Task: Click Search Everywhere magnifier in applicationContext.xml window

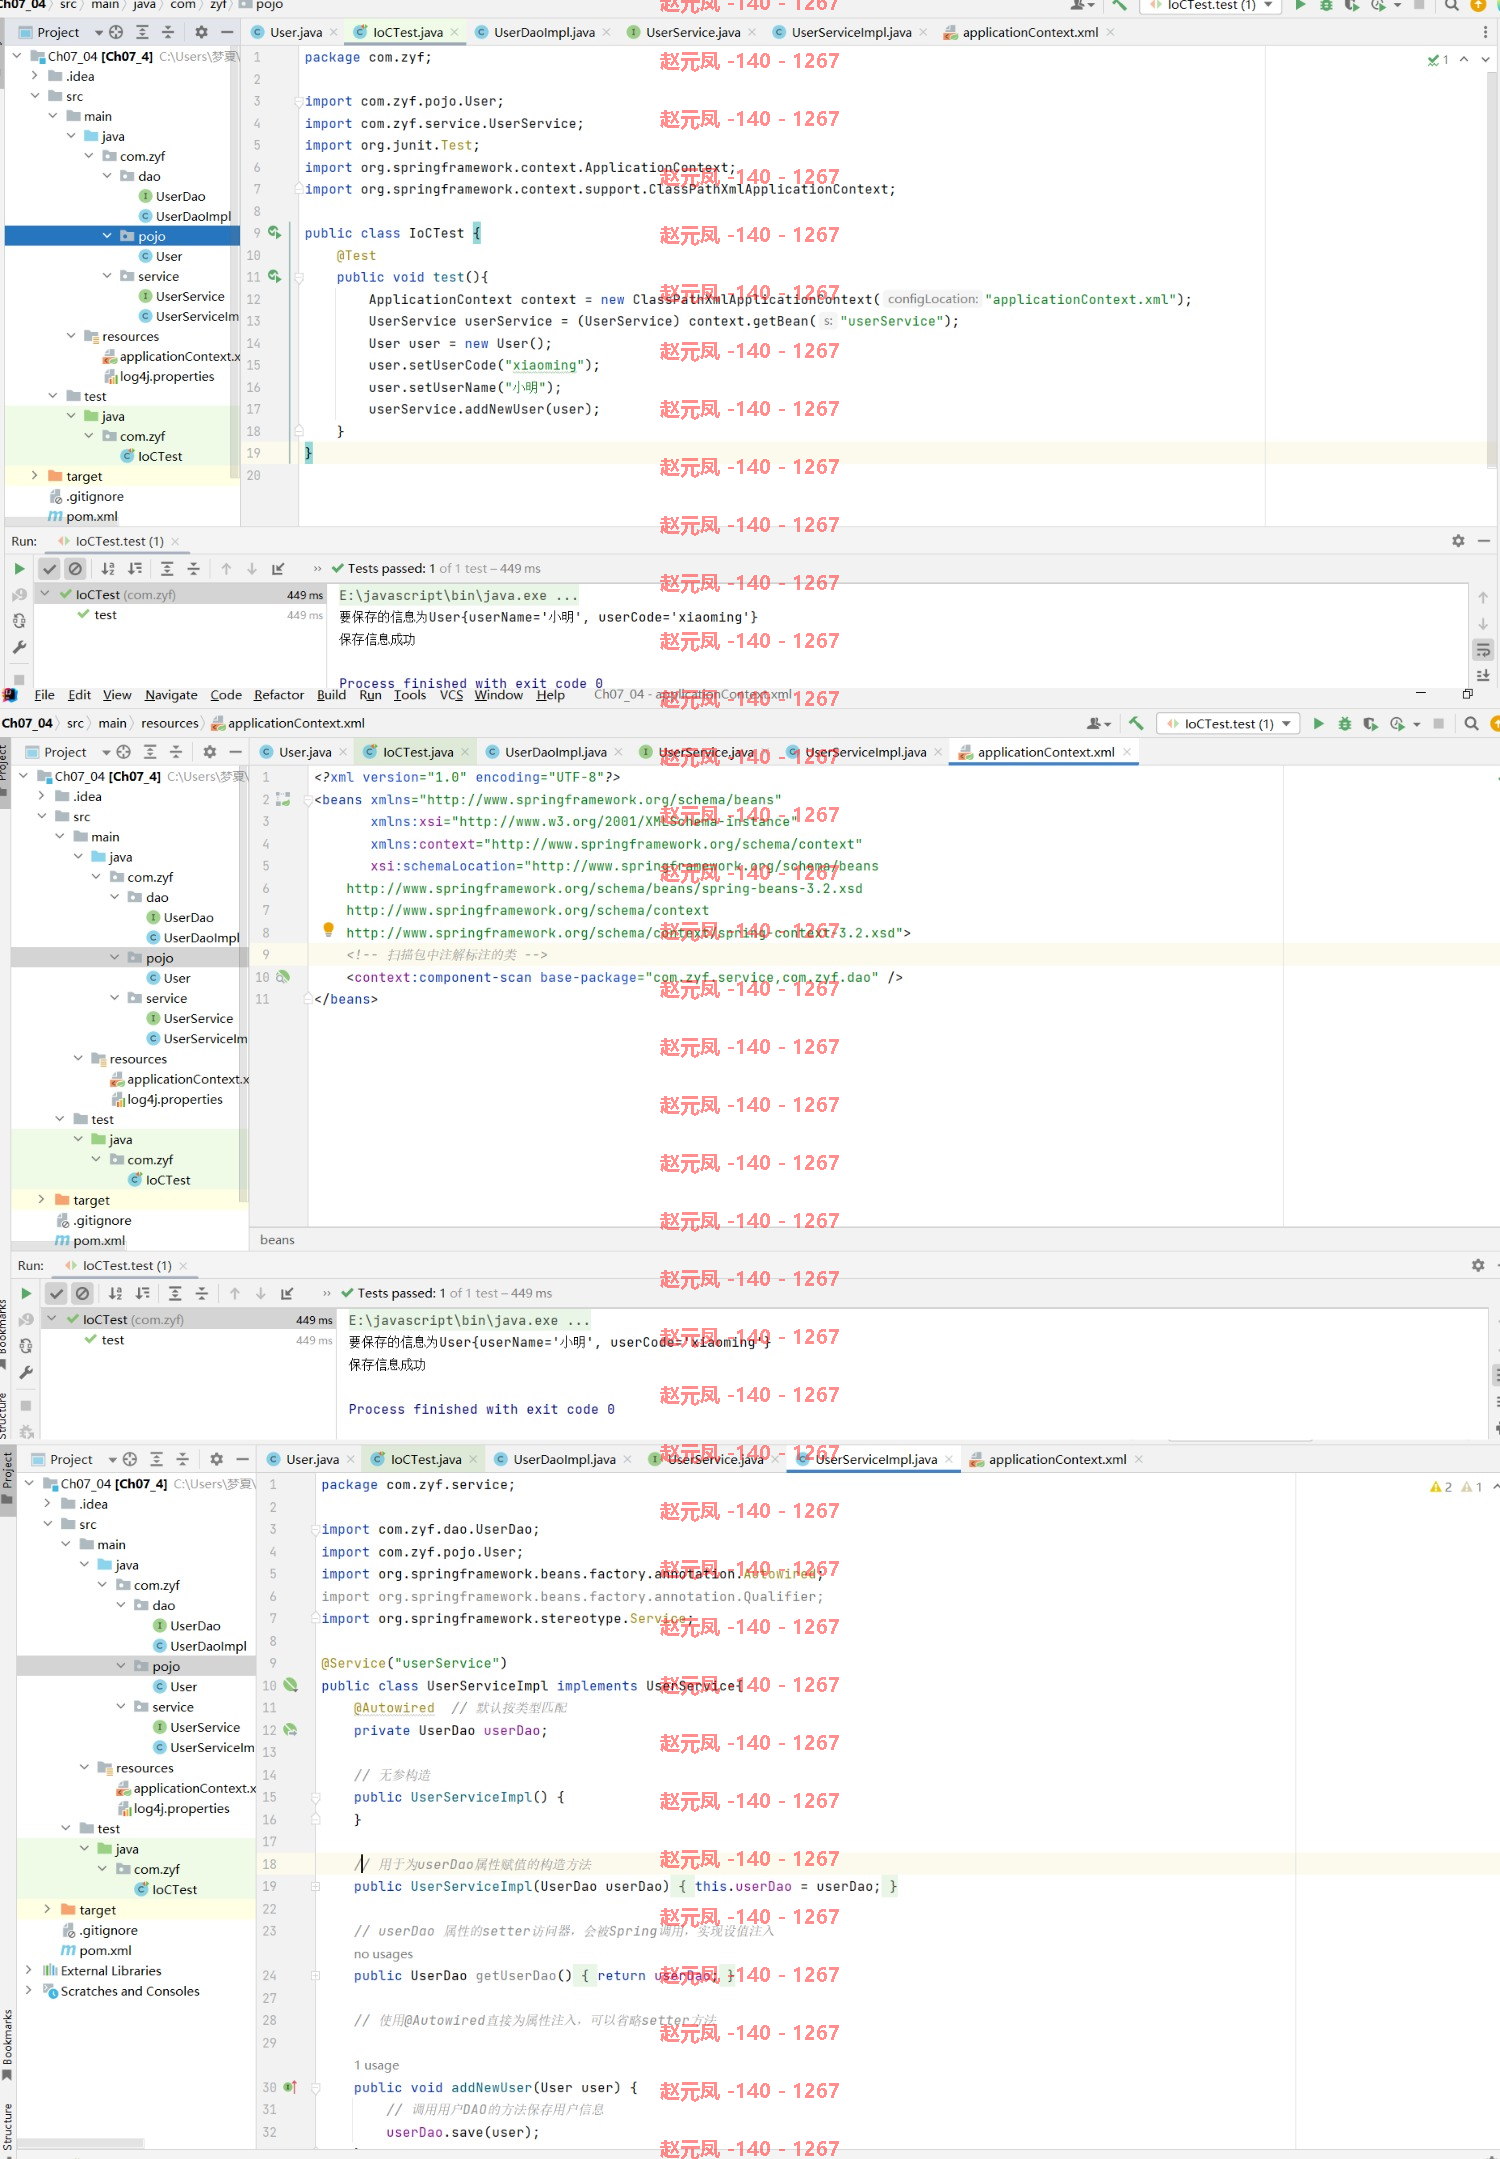Action: pos(1471,723)
